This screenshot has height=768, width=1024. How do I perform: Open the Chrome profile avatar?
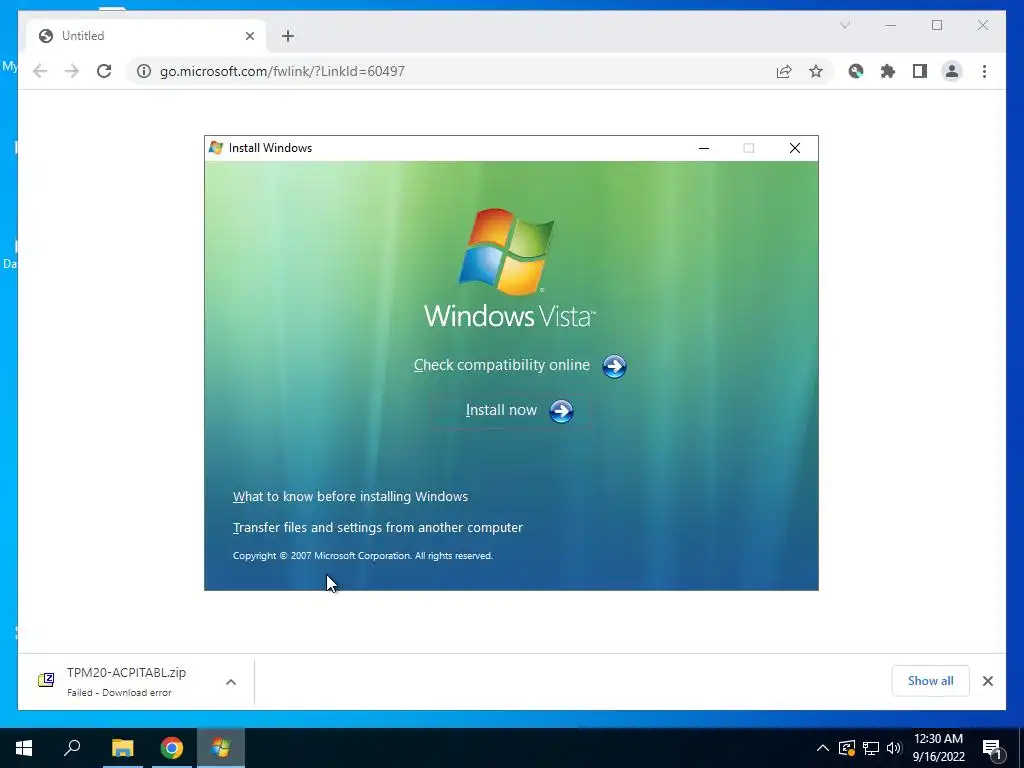pos(952,71)
